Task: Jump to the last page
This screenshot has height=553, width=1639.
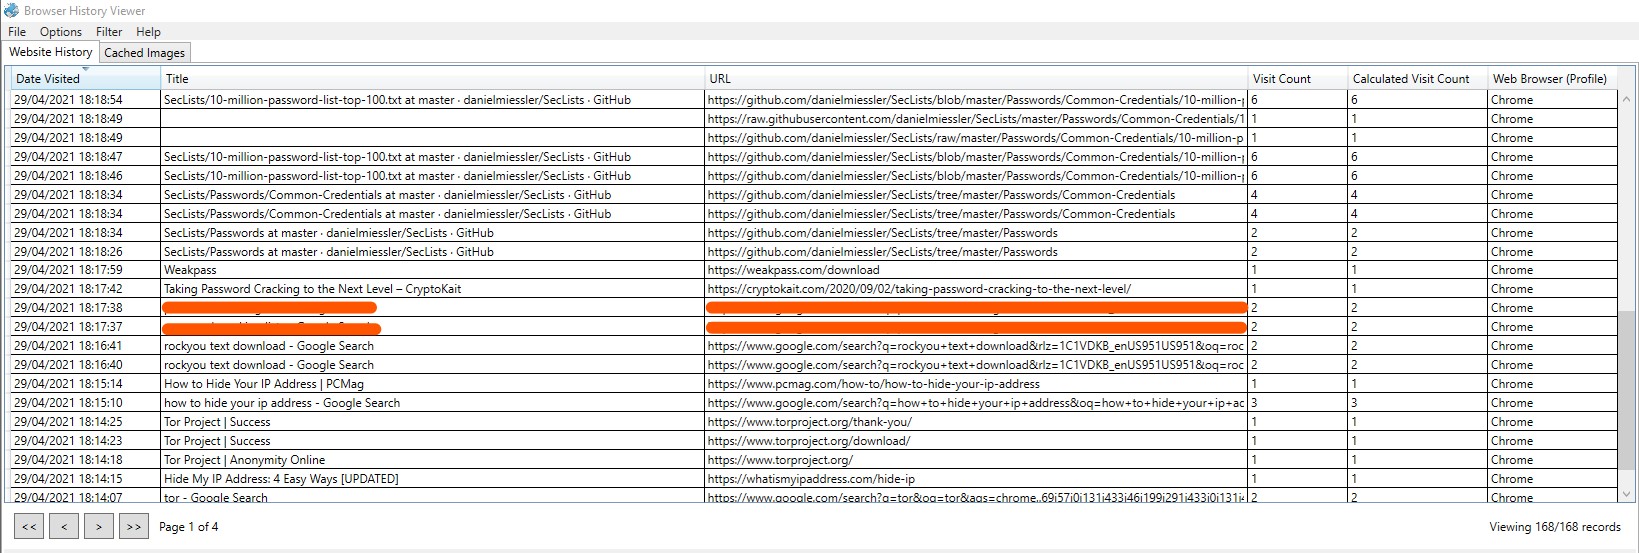Action: pos(133,527)
